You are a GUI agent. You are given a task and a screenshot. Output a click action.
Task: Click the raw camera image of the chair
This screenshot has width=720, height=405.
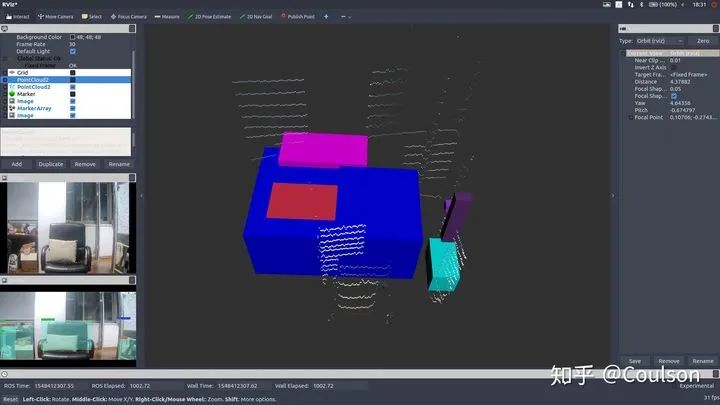tap(68, 228)
